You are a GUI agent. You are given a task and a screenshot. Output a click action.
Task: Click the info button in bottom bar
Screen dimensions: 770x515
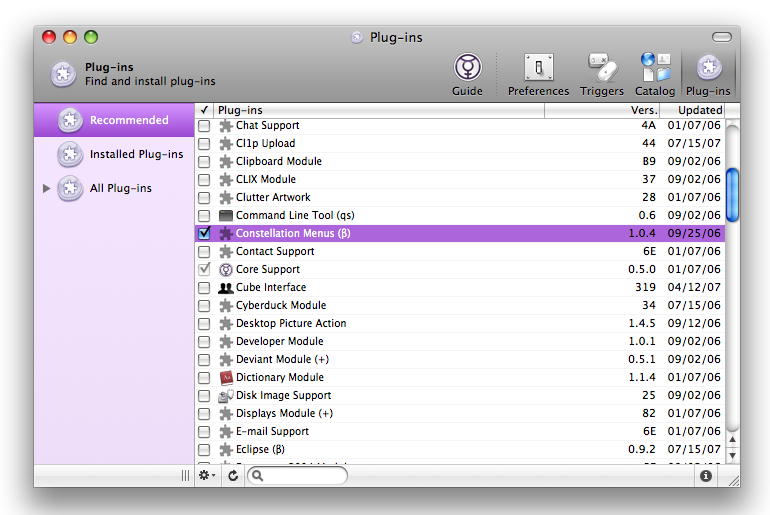[x=706, y=475]
